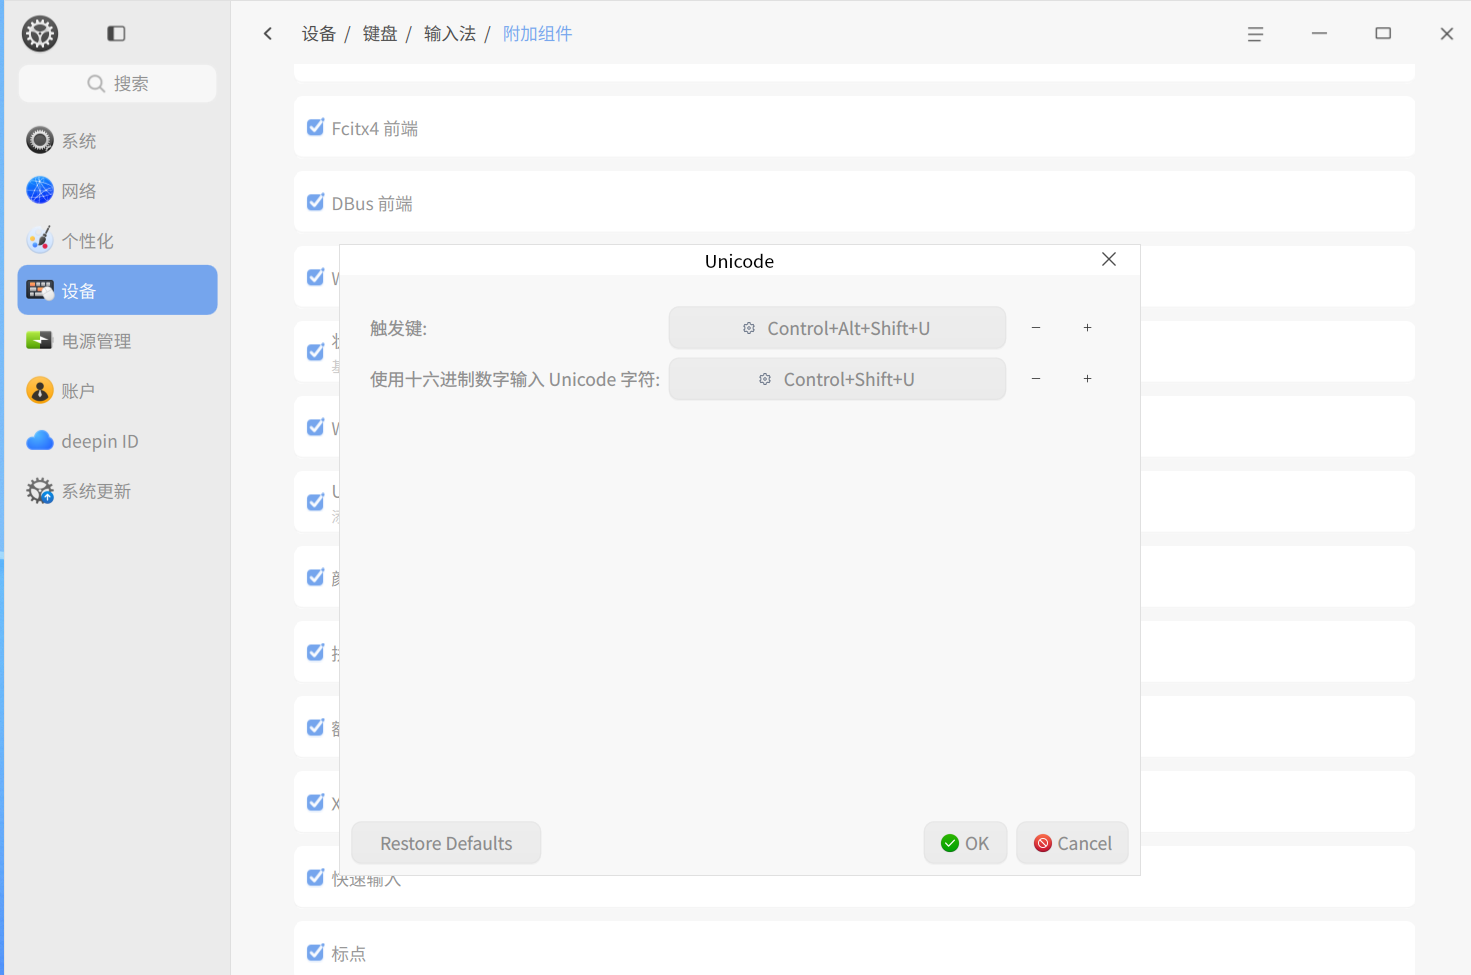Open the deepin ID cloud settings

[117, 441]
